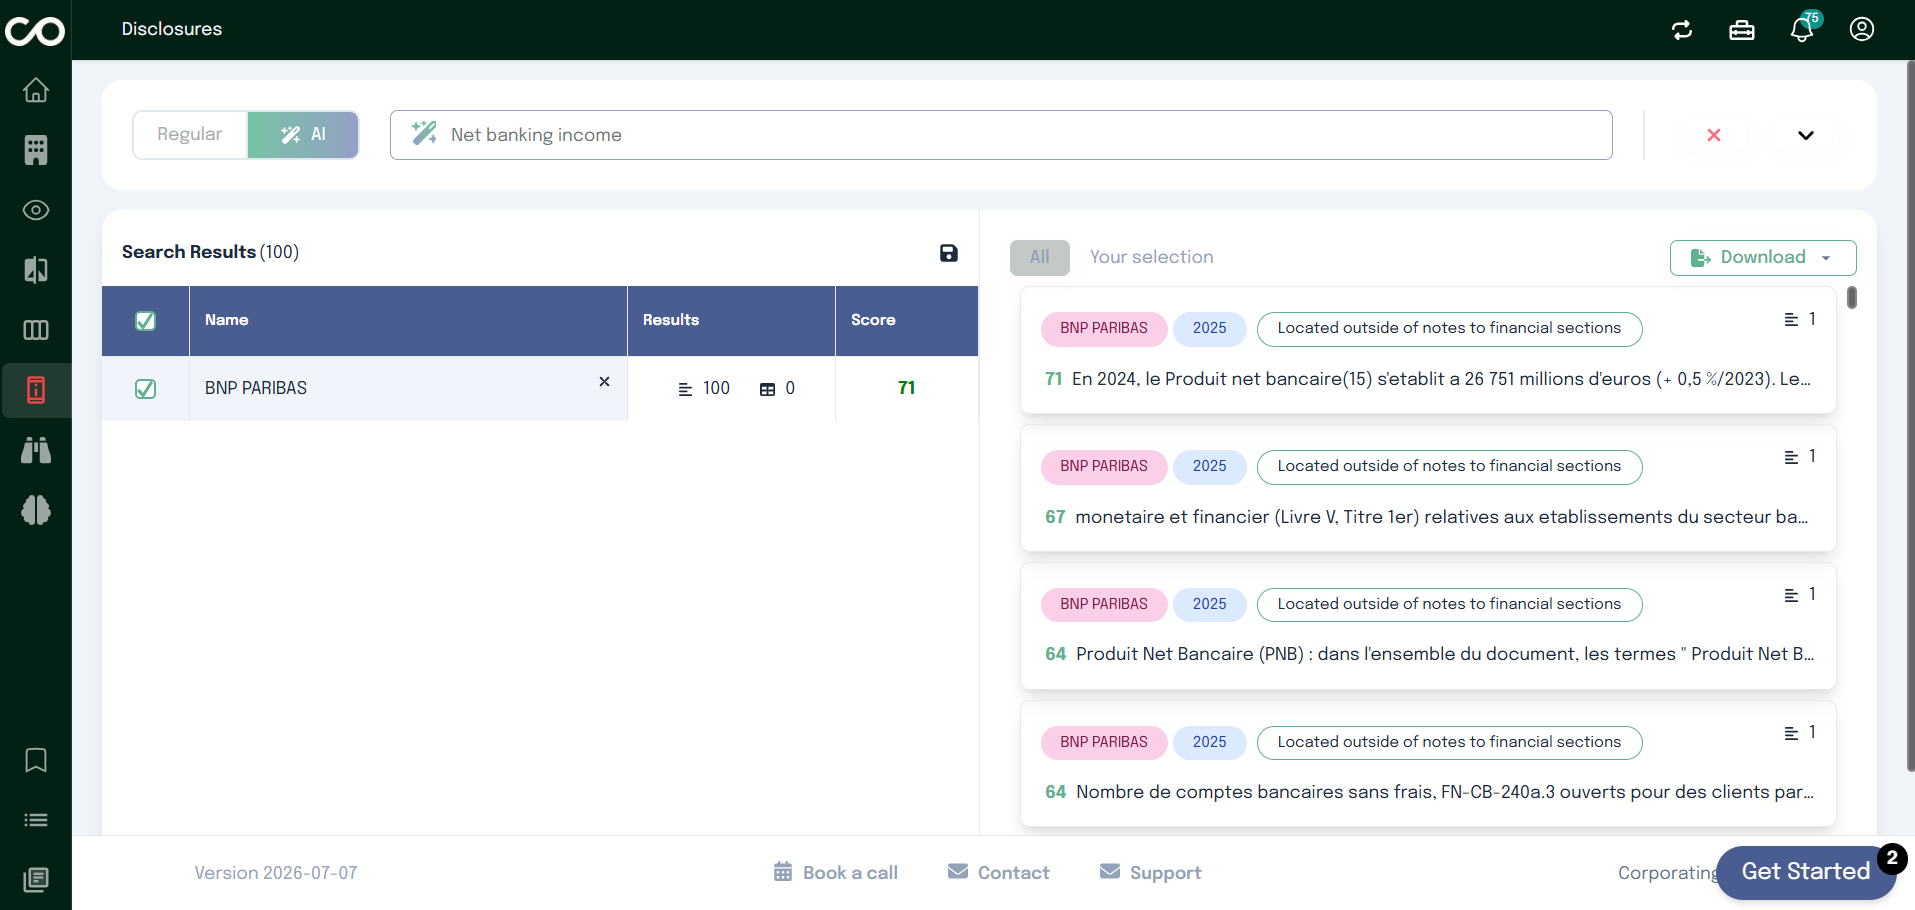Open the bookmark icon in sidebar

(36, 760)
